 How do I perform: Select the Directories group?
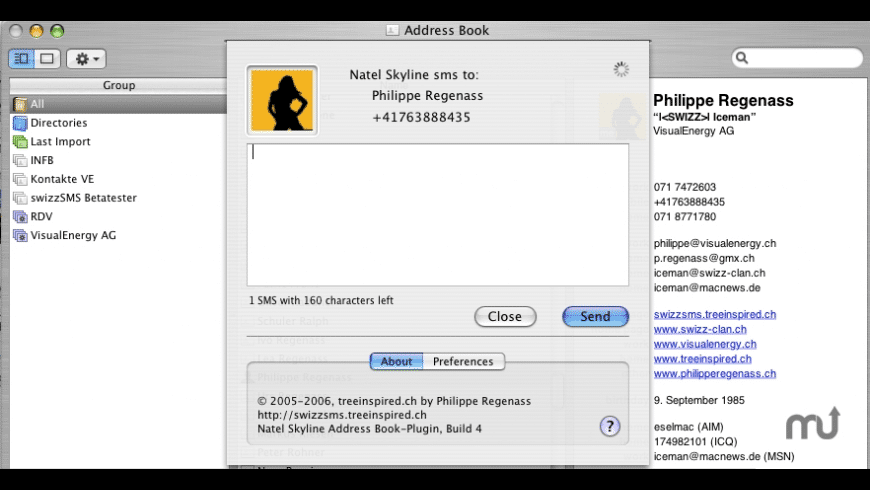click(118, 123)
